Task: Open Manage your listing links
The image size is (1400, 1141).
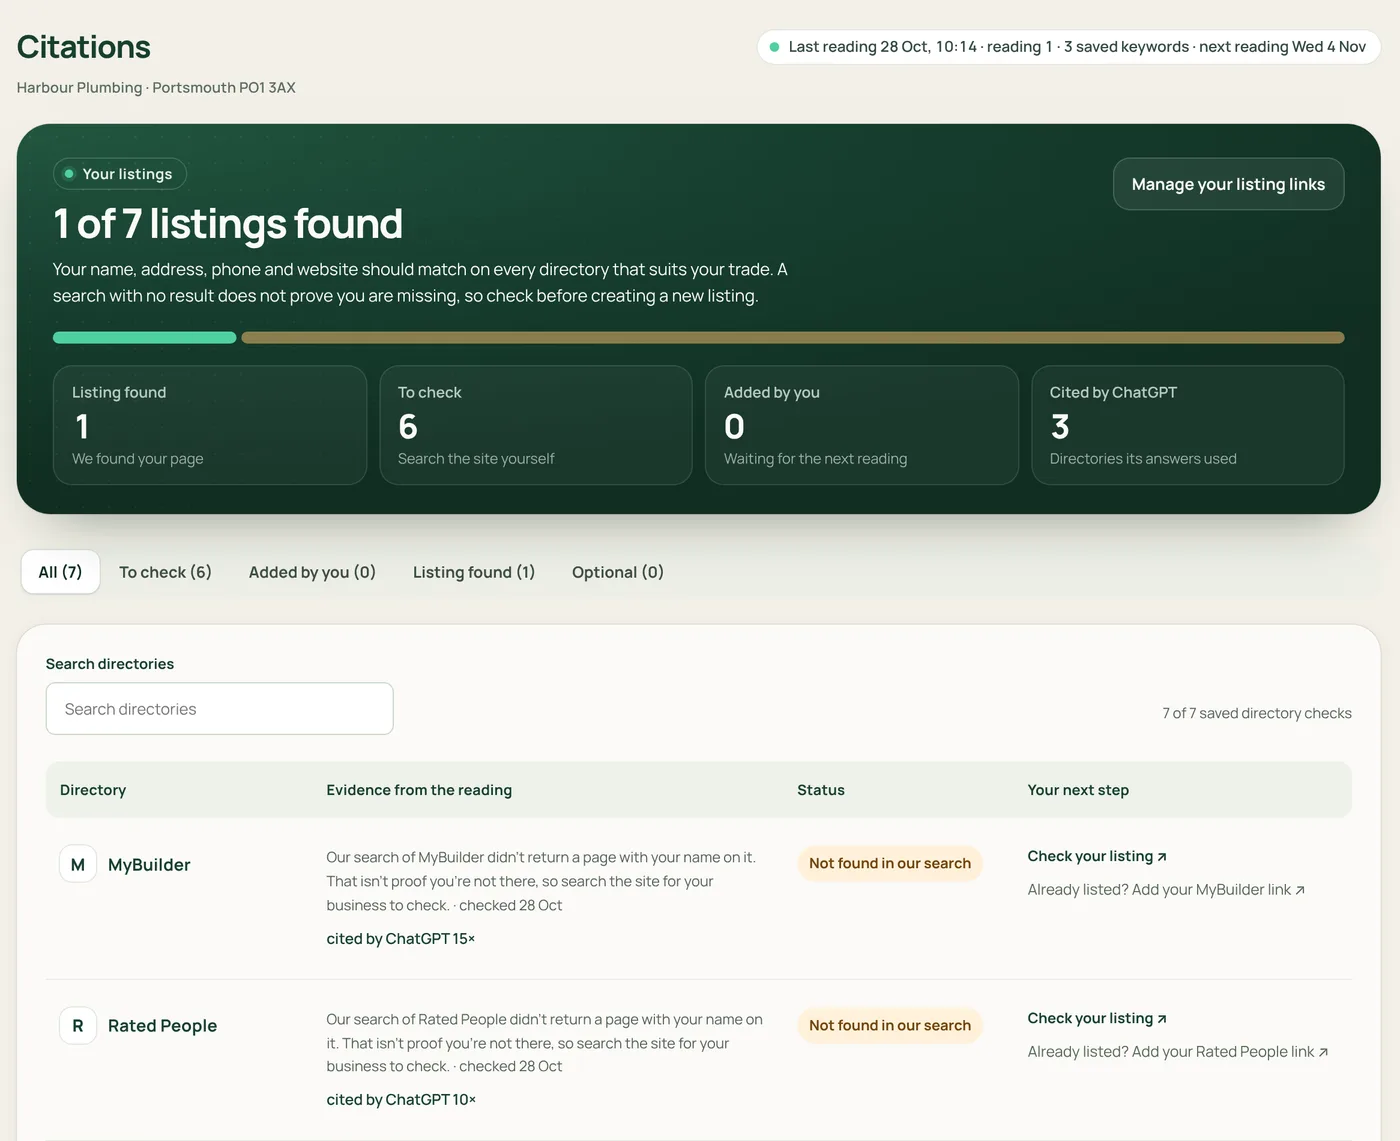Action: pyautogui.click(x=1228, y=184)
